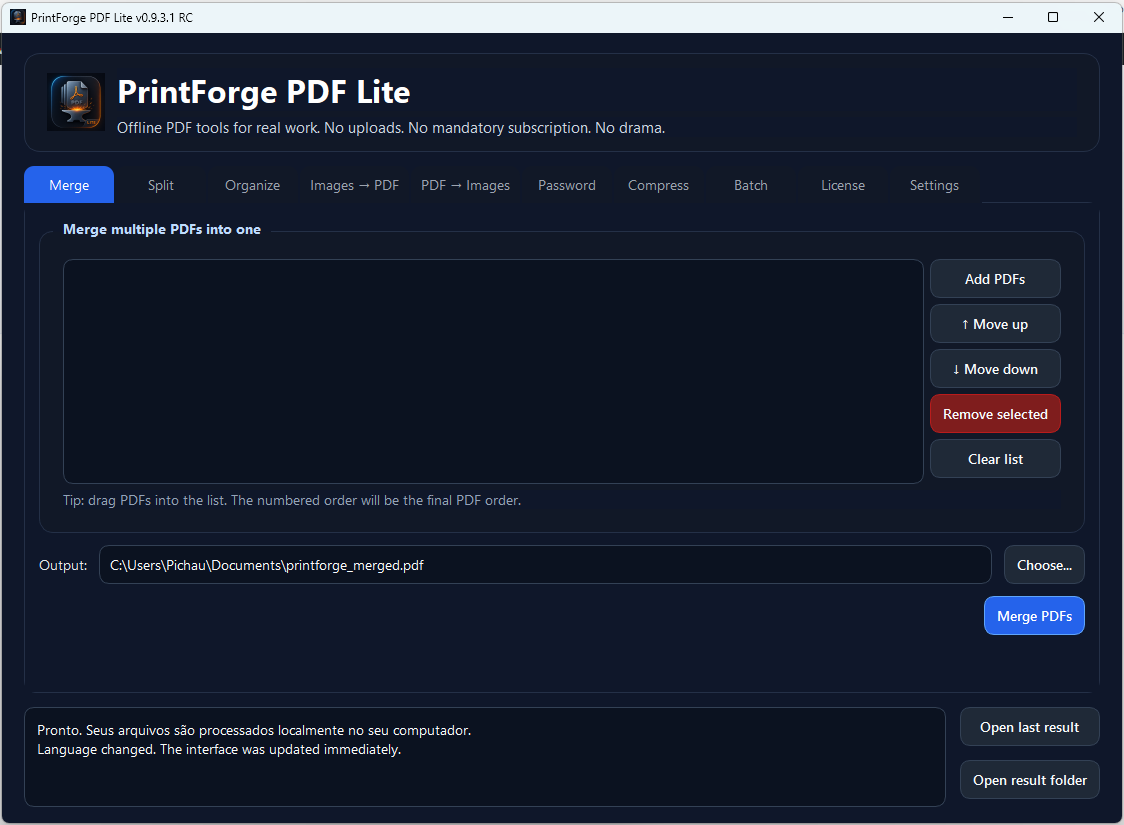
Task: Click the Choose... output button
Action: [x=1044, y=565]
